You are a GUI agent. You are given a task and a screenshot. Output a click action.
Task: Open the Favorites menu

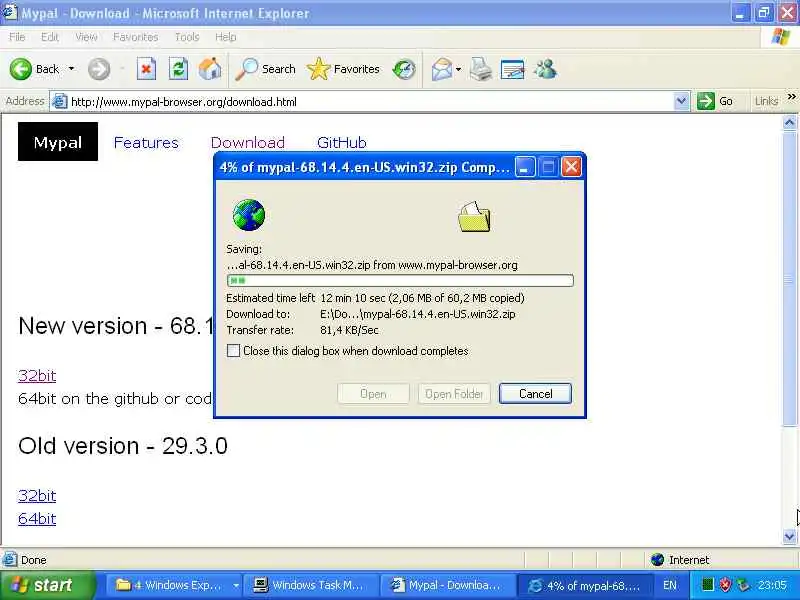(x=135, y=37)
